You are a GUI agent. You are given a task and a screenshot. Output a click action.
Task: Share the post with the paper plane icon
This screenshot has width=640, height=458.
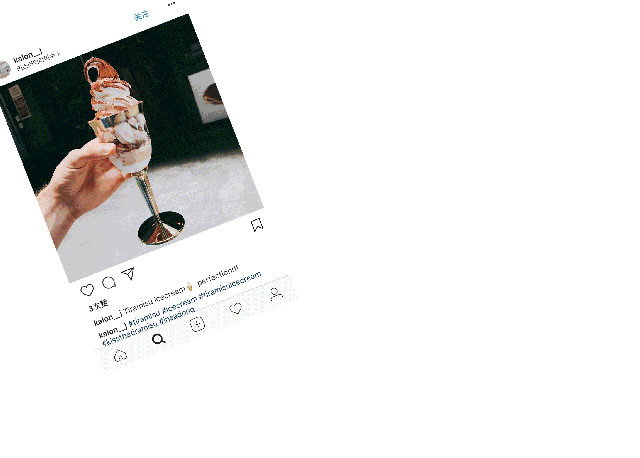point(128,273)
